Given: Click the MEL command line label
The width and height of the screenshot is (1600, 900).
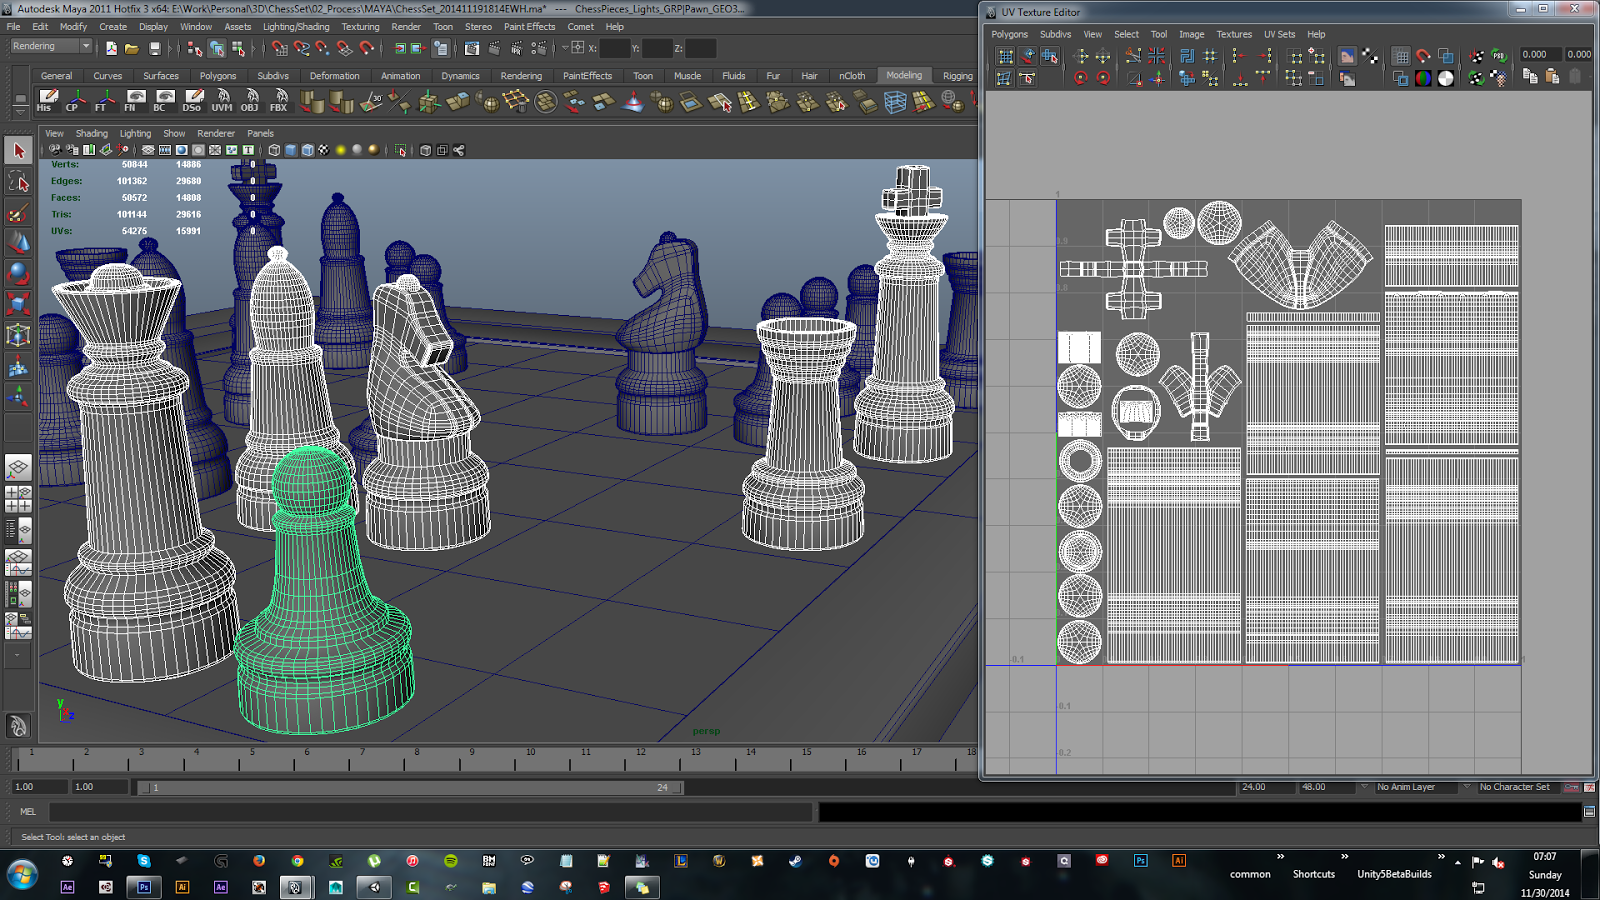Looking at the screenshot, I should (x=28, y=812).
